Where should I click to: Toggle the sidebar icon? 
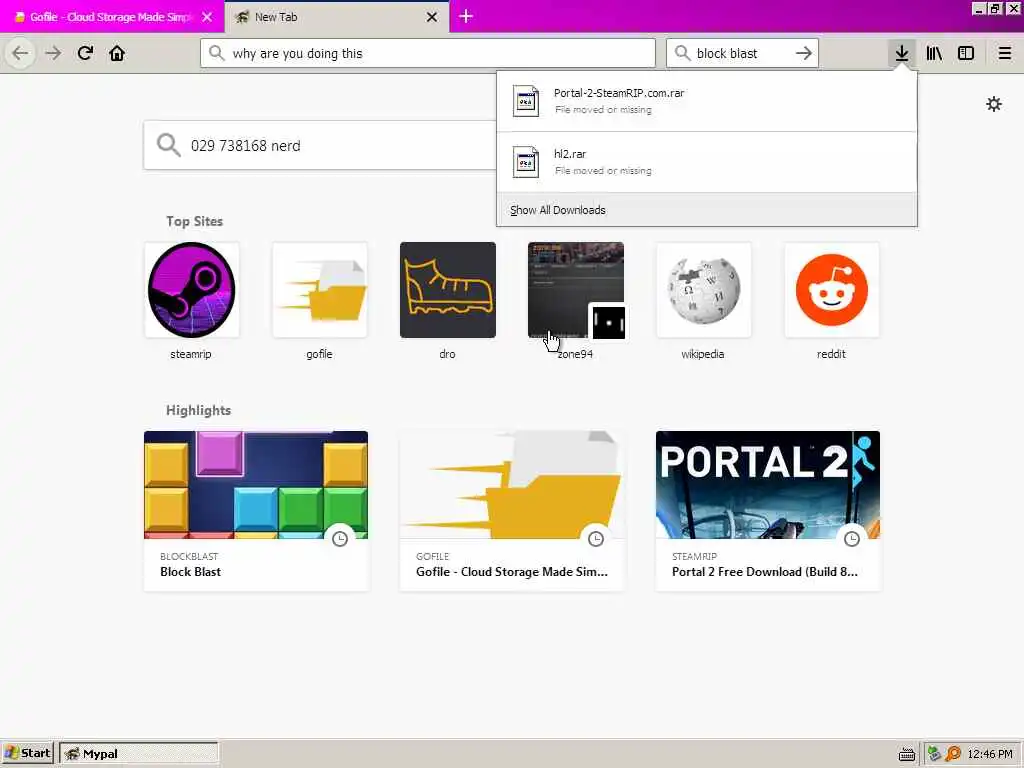coord(966,53)
